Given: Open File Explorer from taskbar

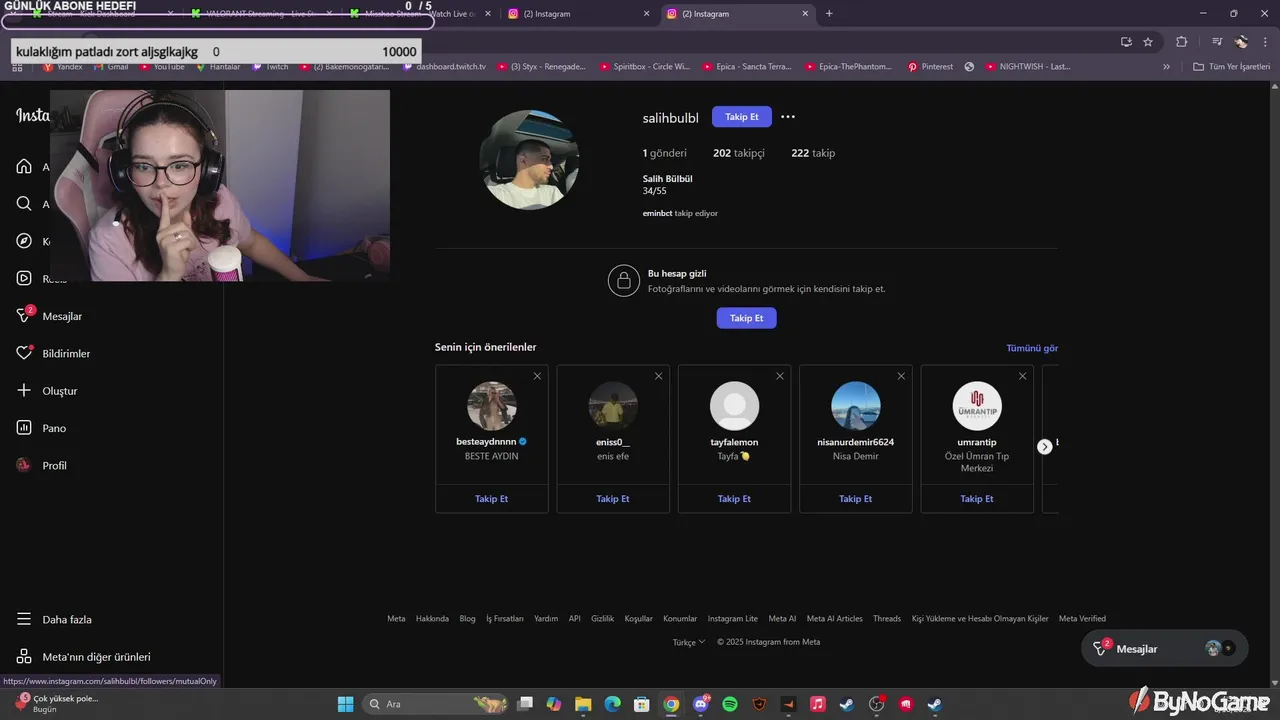Looking at the screenshot, I should (x=583, y=704).
